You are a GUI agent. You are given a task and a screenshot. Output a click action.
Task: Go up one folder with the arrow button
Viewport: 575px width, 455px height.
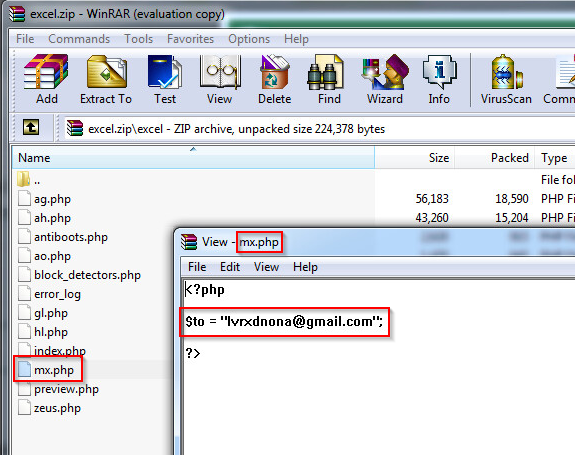[31, 128]
